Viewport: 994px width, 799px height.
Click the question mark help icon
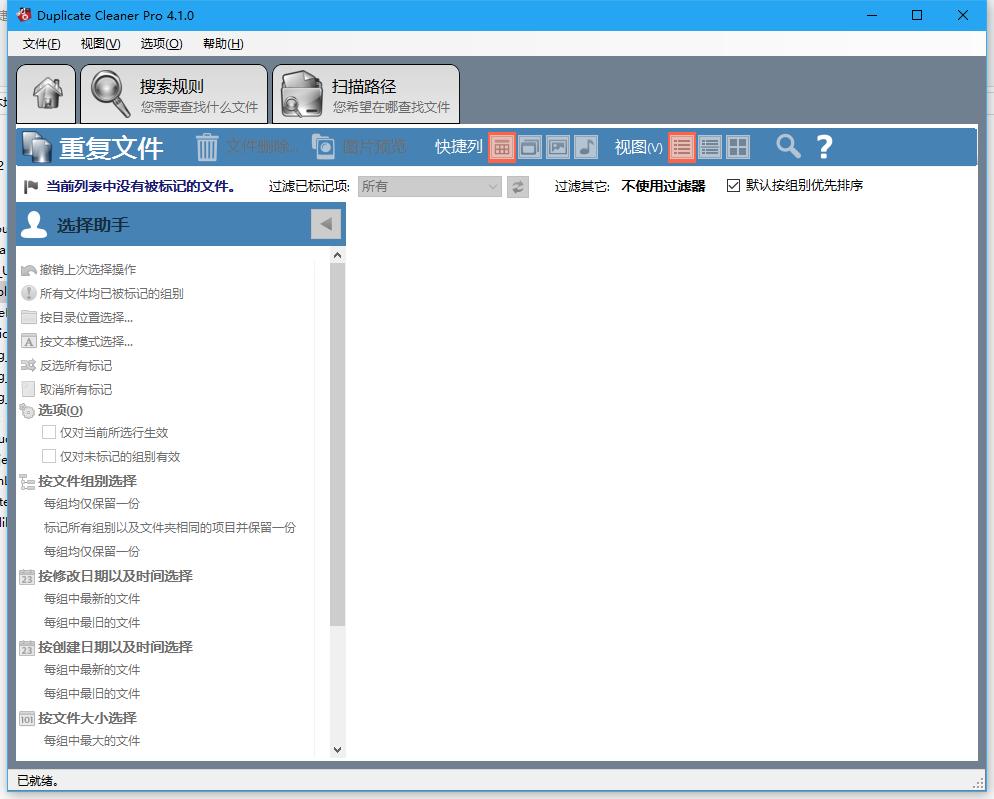click(x=824, y=147)
